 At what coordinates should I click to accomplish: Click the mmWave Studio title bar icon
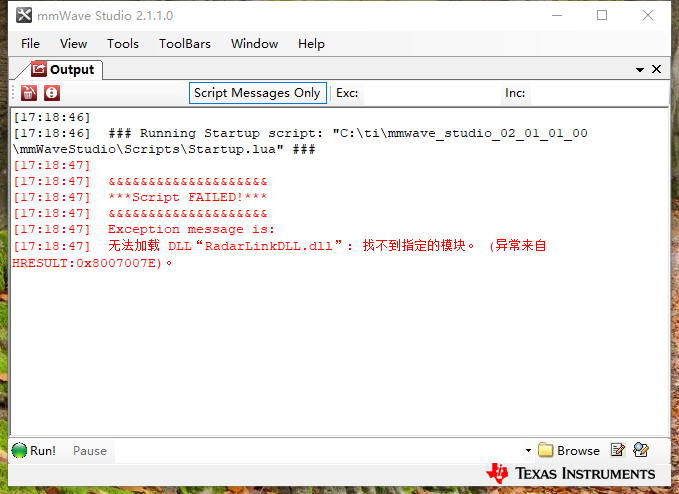pos(24,15)
